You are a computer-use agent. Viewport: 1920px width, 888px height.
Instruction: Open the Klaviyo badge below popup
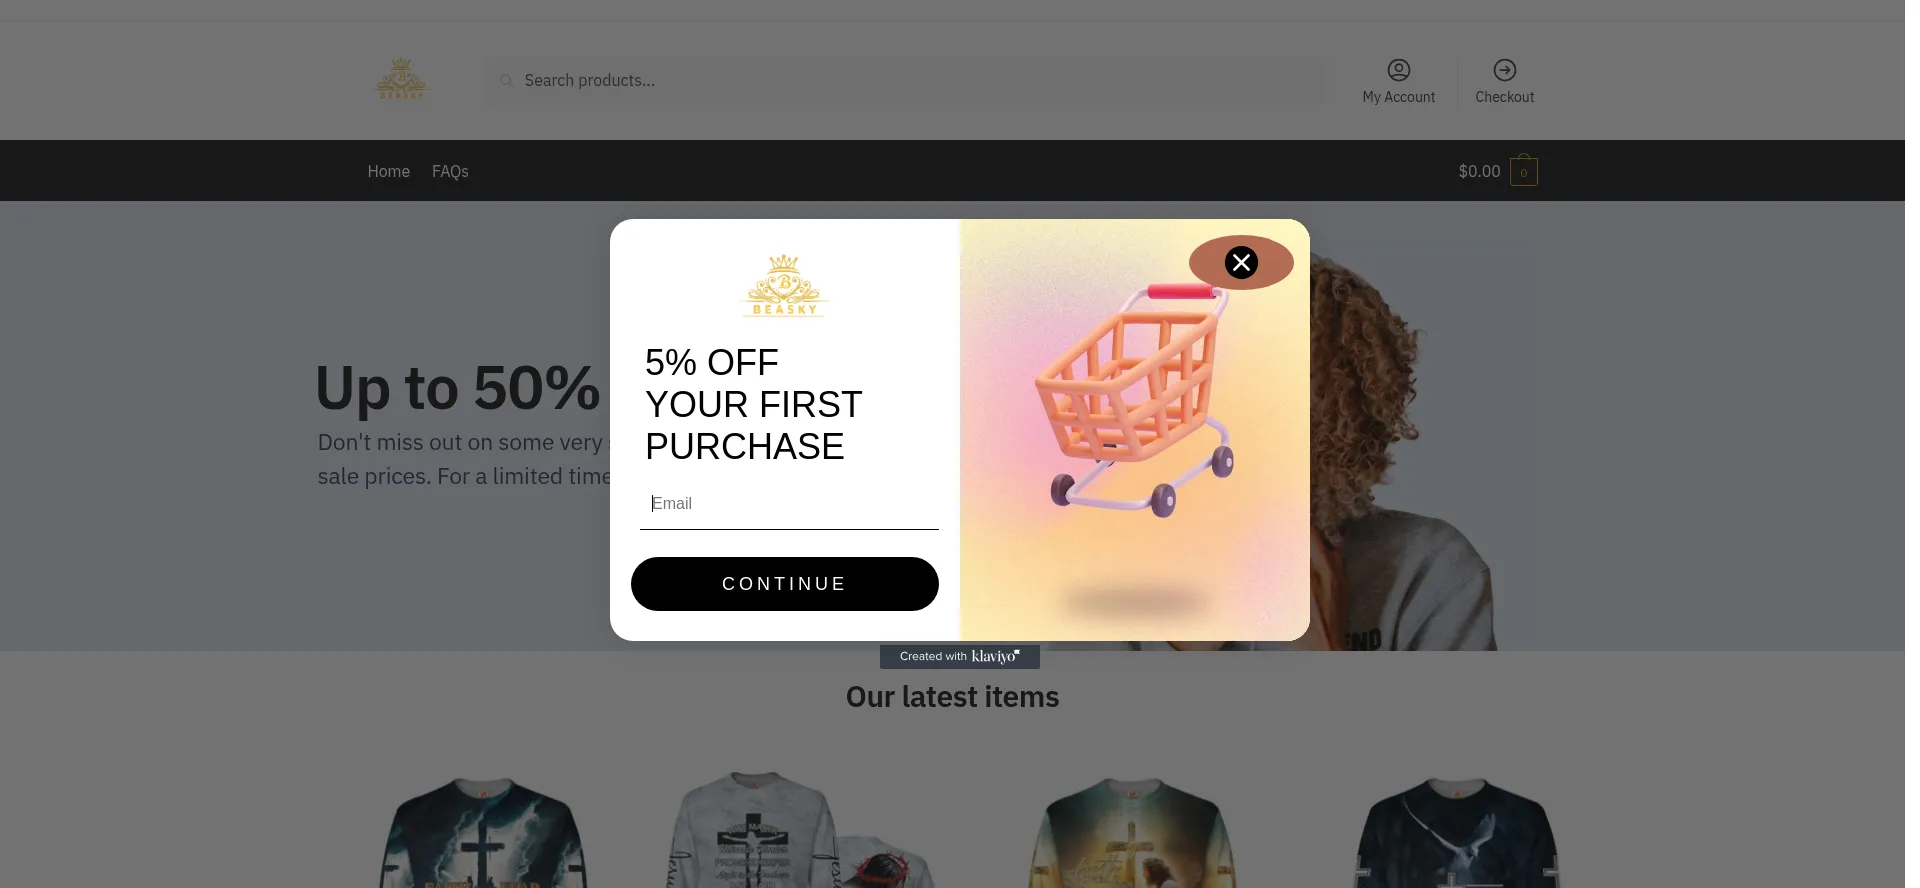point(959,657)
